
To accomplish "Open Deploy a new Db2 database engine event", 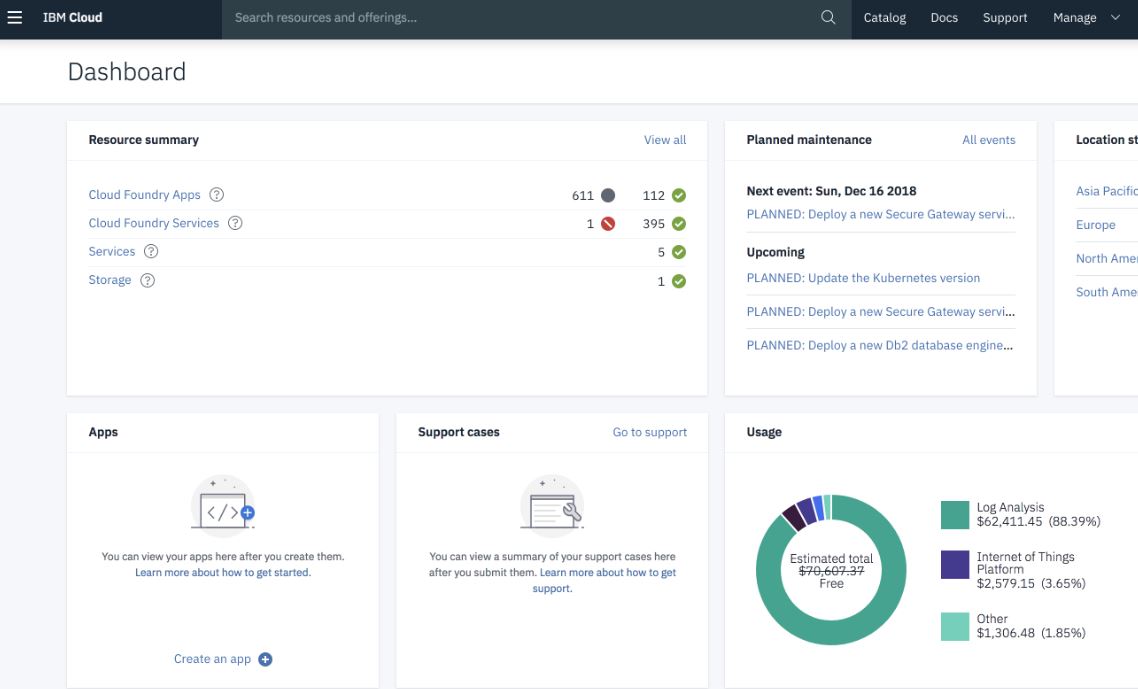I will pyautogui.click(x=880, y=346).
